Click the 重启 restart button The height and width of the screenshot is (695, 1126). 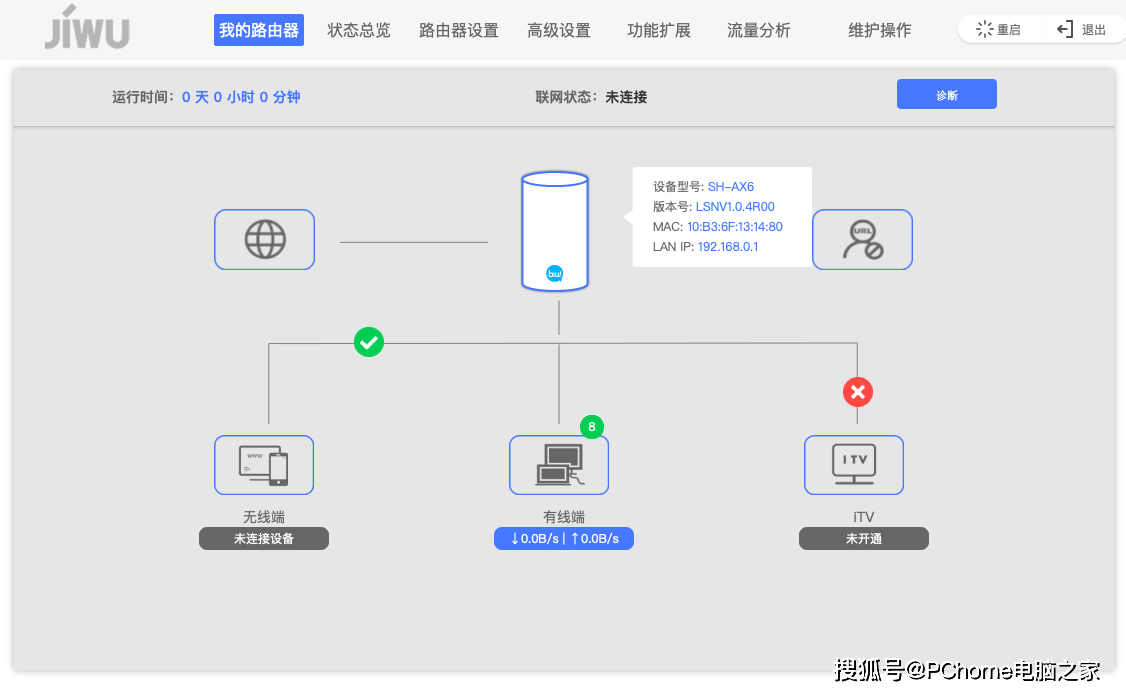click(x=999, y=30)
